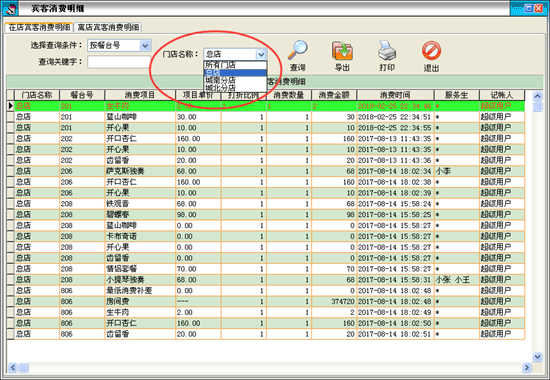
Task: Click the 服务生 column header
Action: coord(456,95)
